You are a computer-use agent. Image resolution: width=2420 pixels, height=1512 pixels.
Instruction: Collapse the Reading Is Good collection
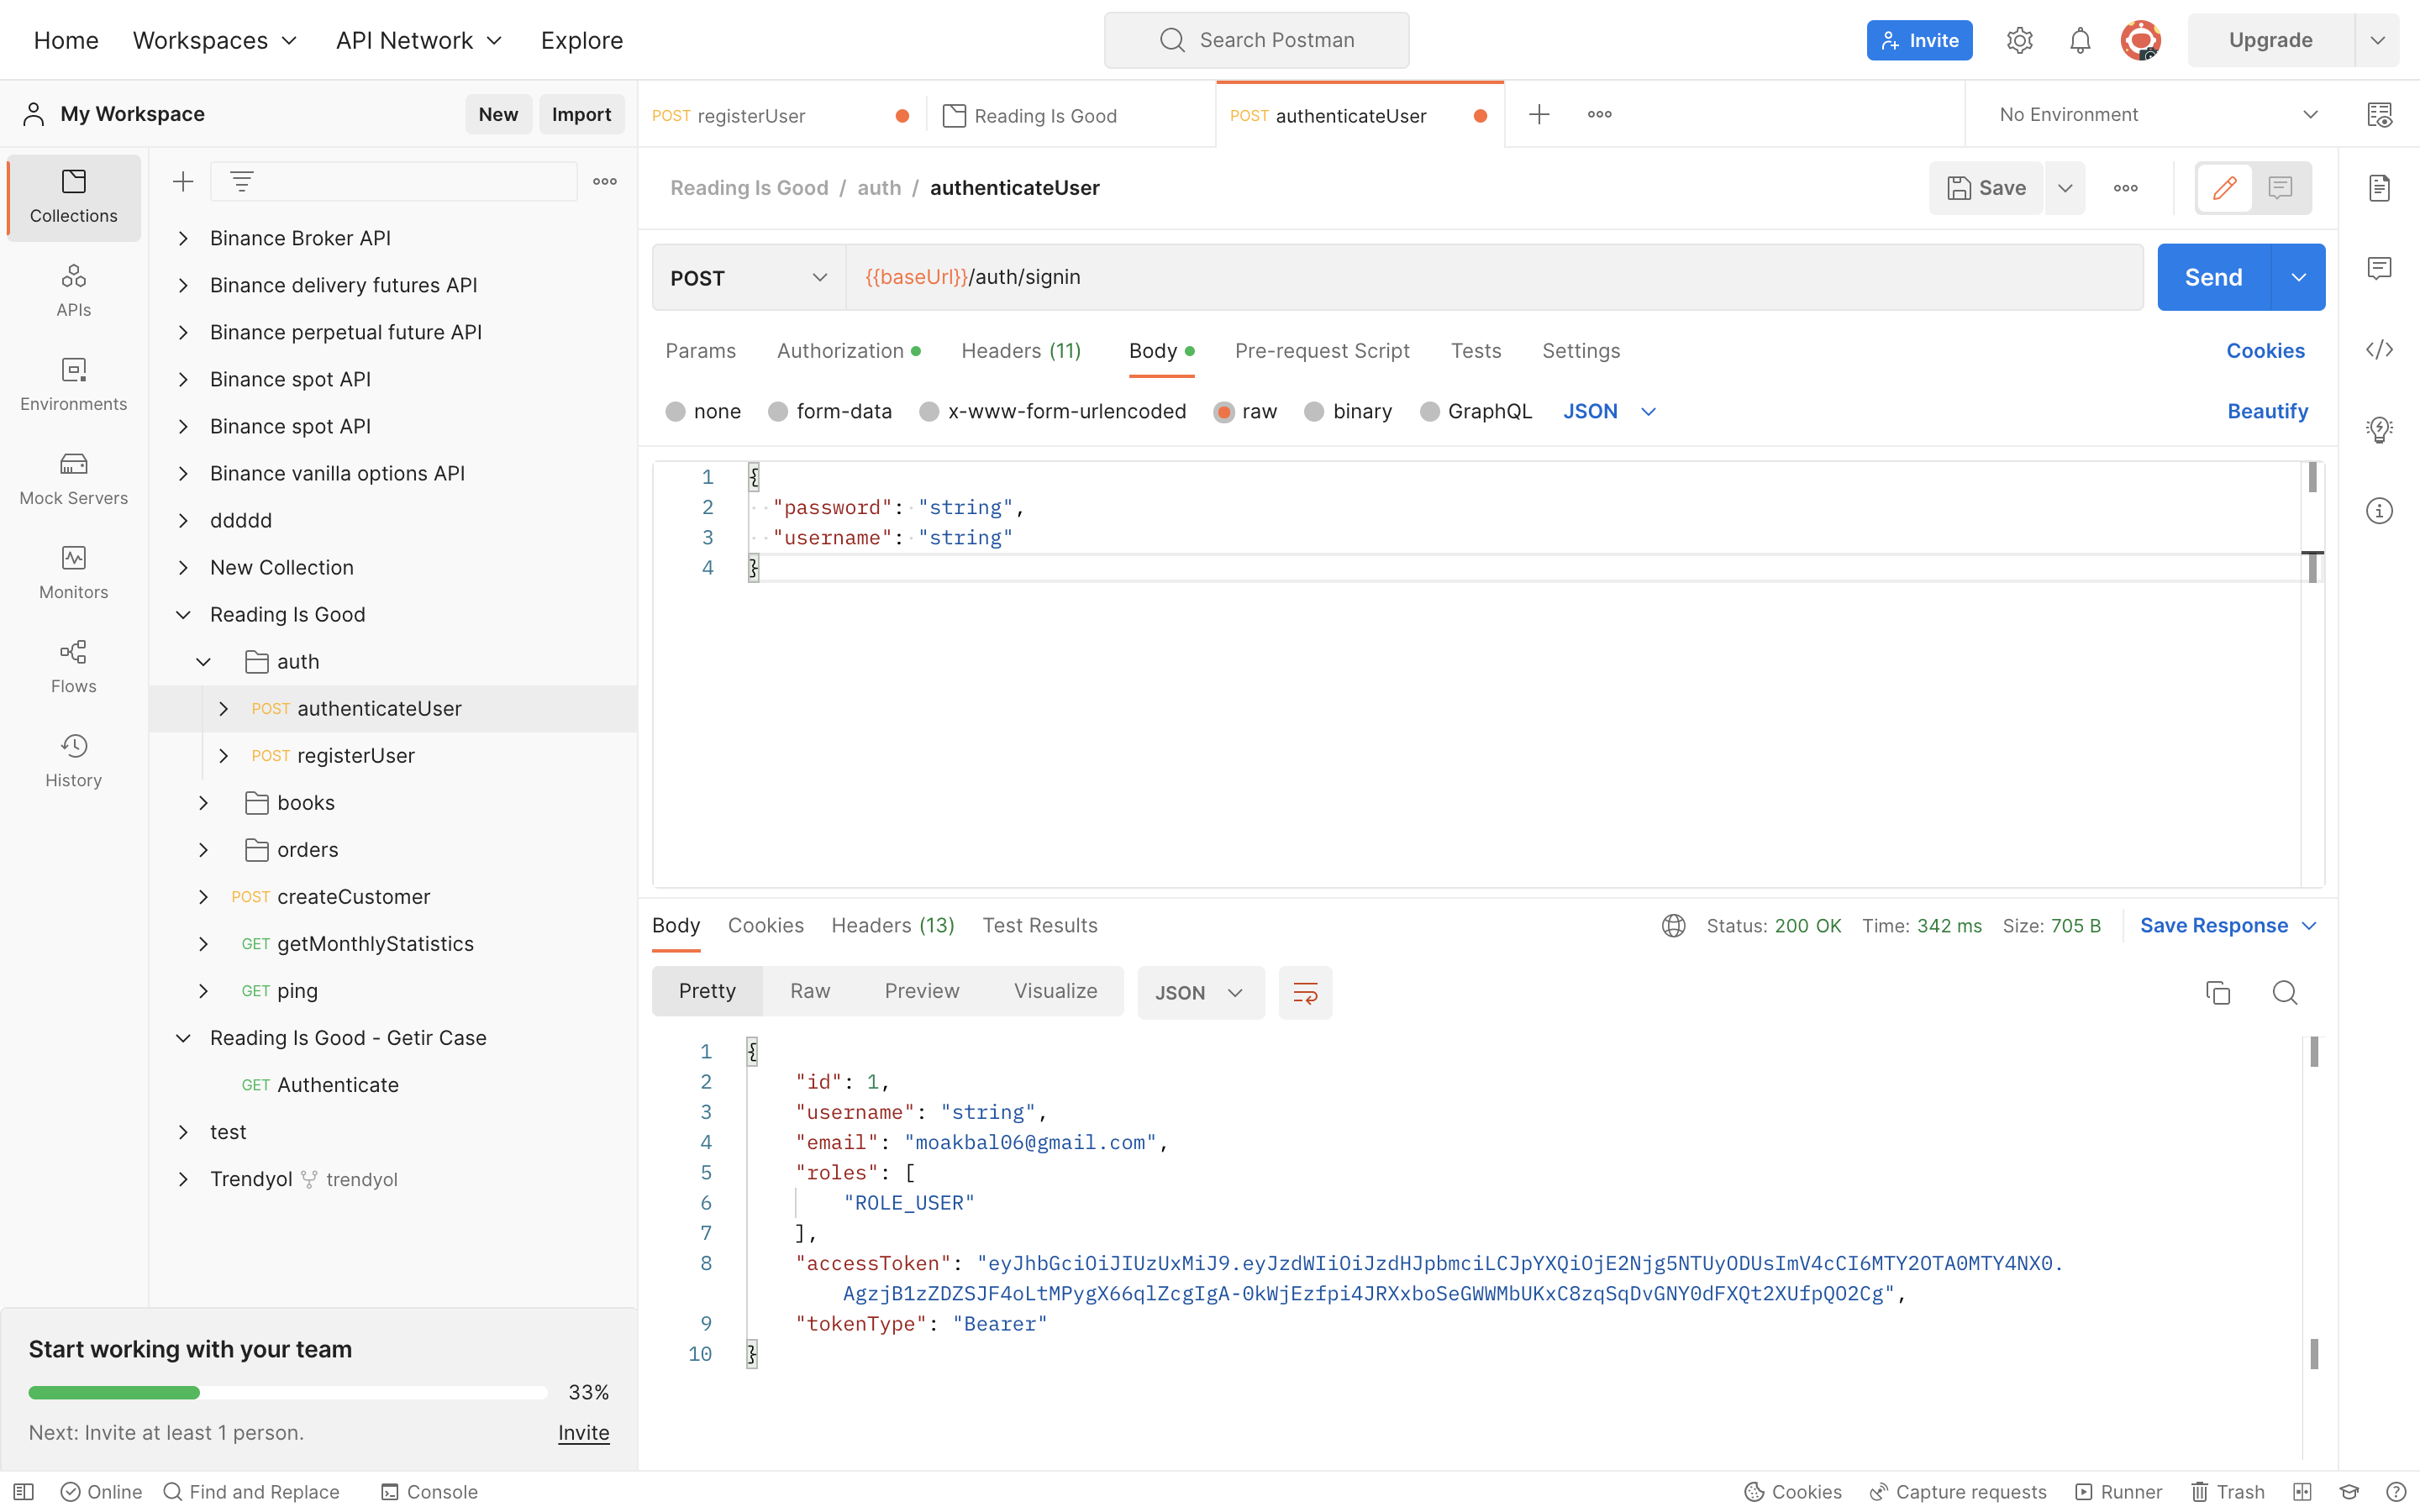click(x=183, y=614)
